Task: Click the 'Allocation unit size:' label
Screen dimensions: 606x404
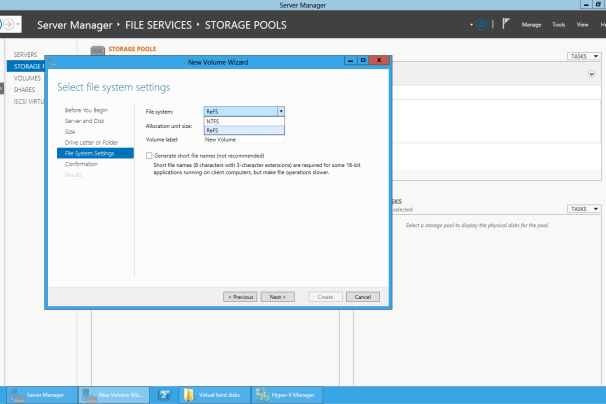Action: (169, 126)
